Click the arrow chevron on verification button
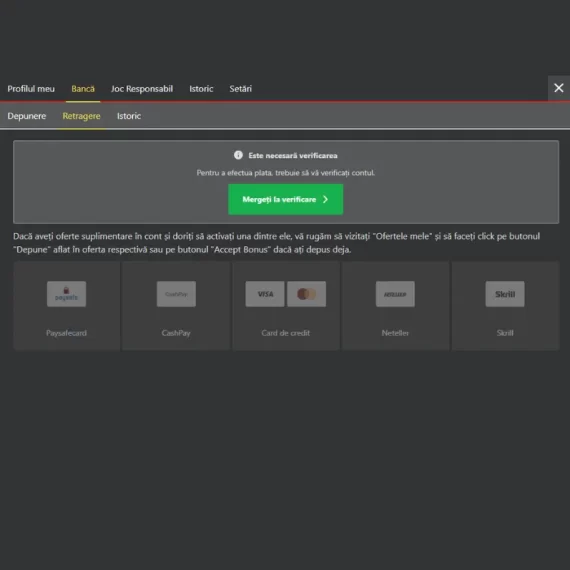Image resolution: width=570 pixels, height=570 pixels. click(325, 199)
